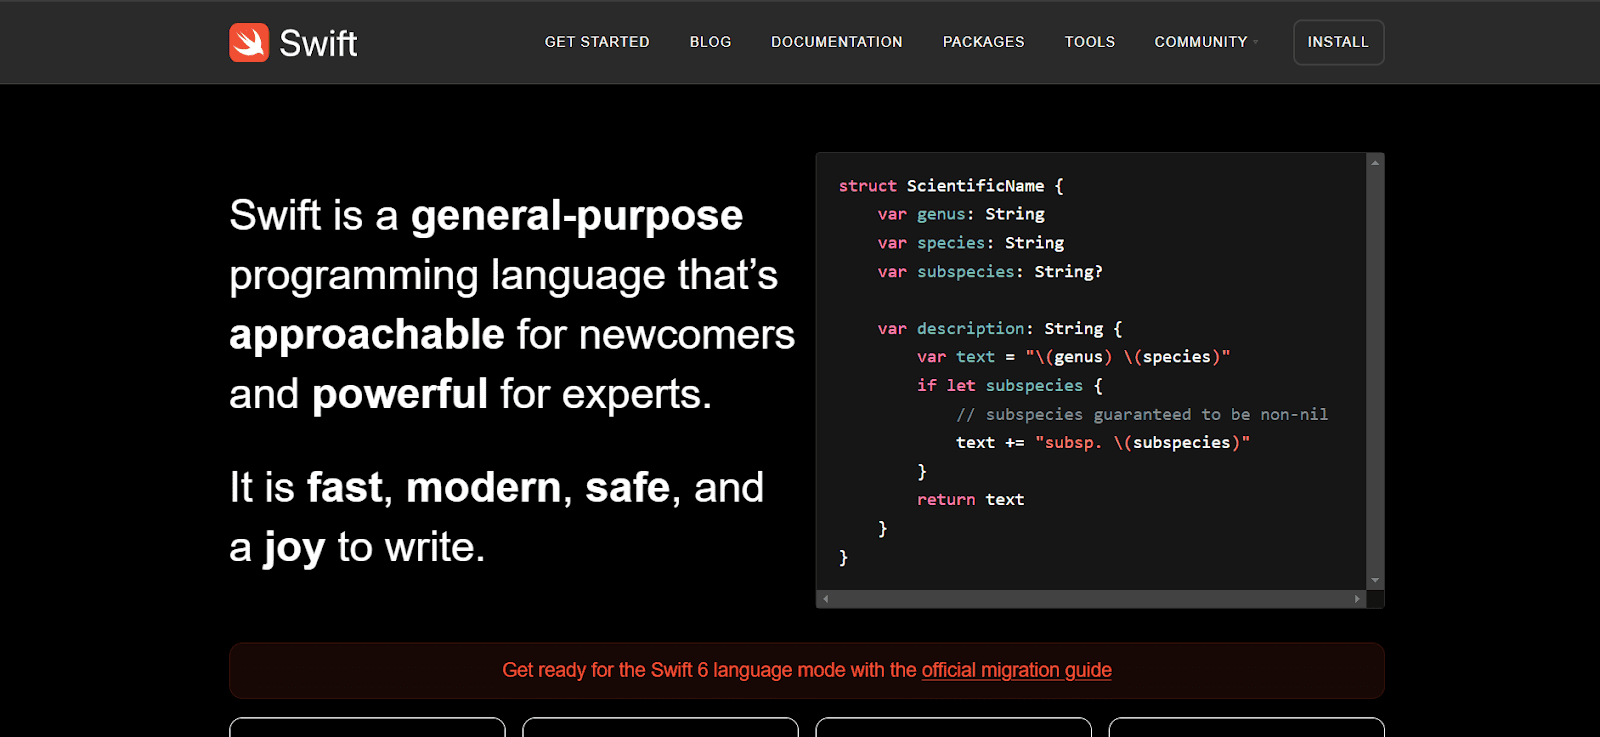Image resolution: width=1600 pixels, height=737 pixels.
Task: Select PACKAGES in the navigation bar
Action: (983, 42)
